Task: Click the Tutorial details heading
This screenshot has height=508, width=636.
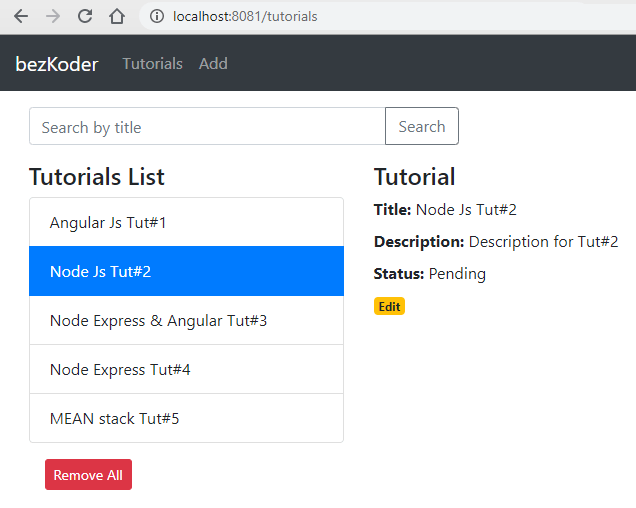Action: click(x=415, y=177)
